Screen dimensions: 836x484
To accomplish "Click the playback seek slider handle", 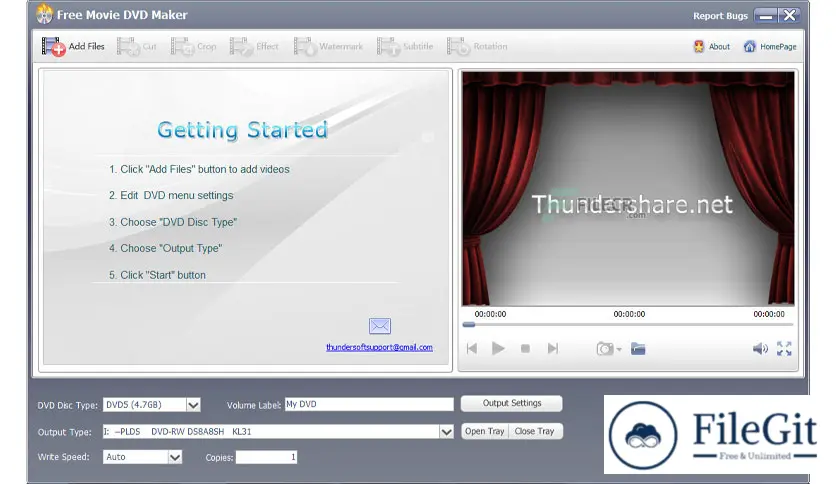I will [x=469, y=324].
